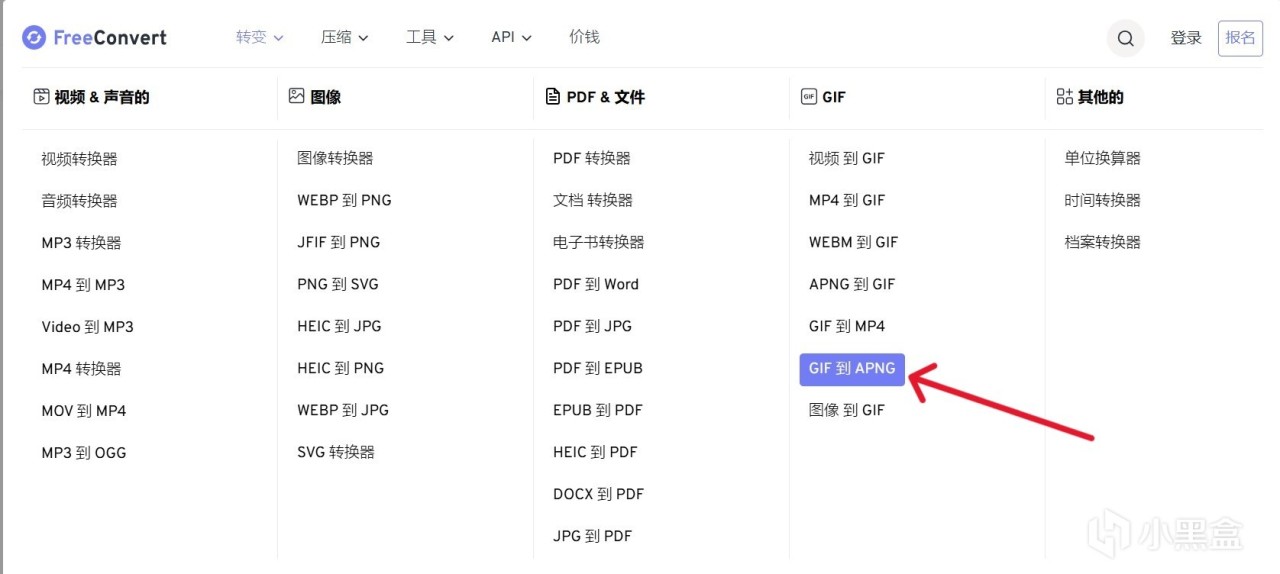Select GIF 到 APNG converter
This screenshot has height=574, width=1280.
(x=852, y=368)
